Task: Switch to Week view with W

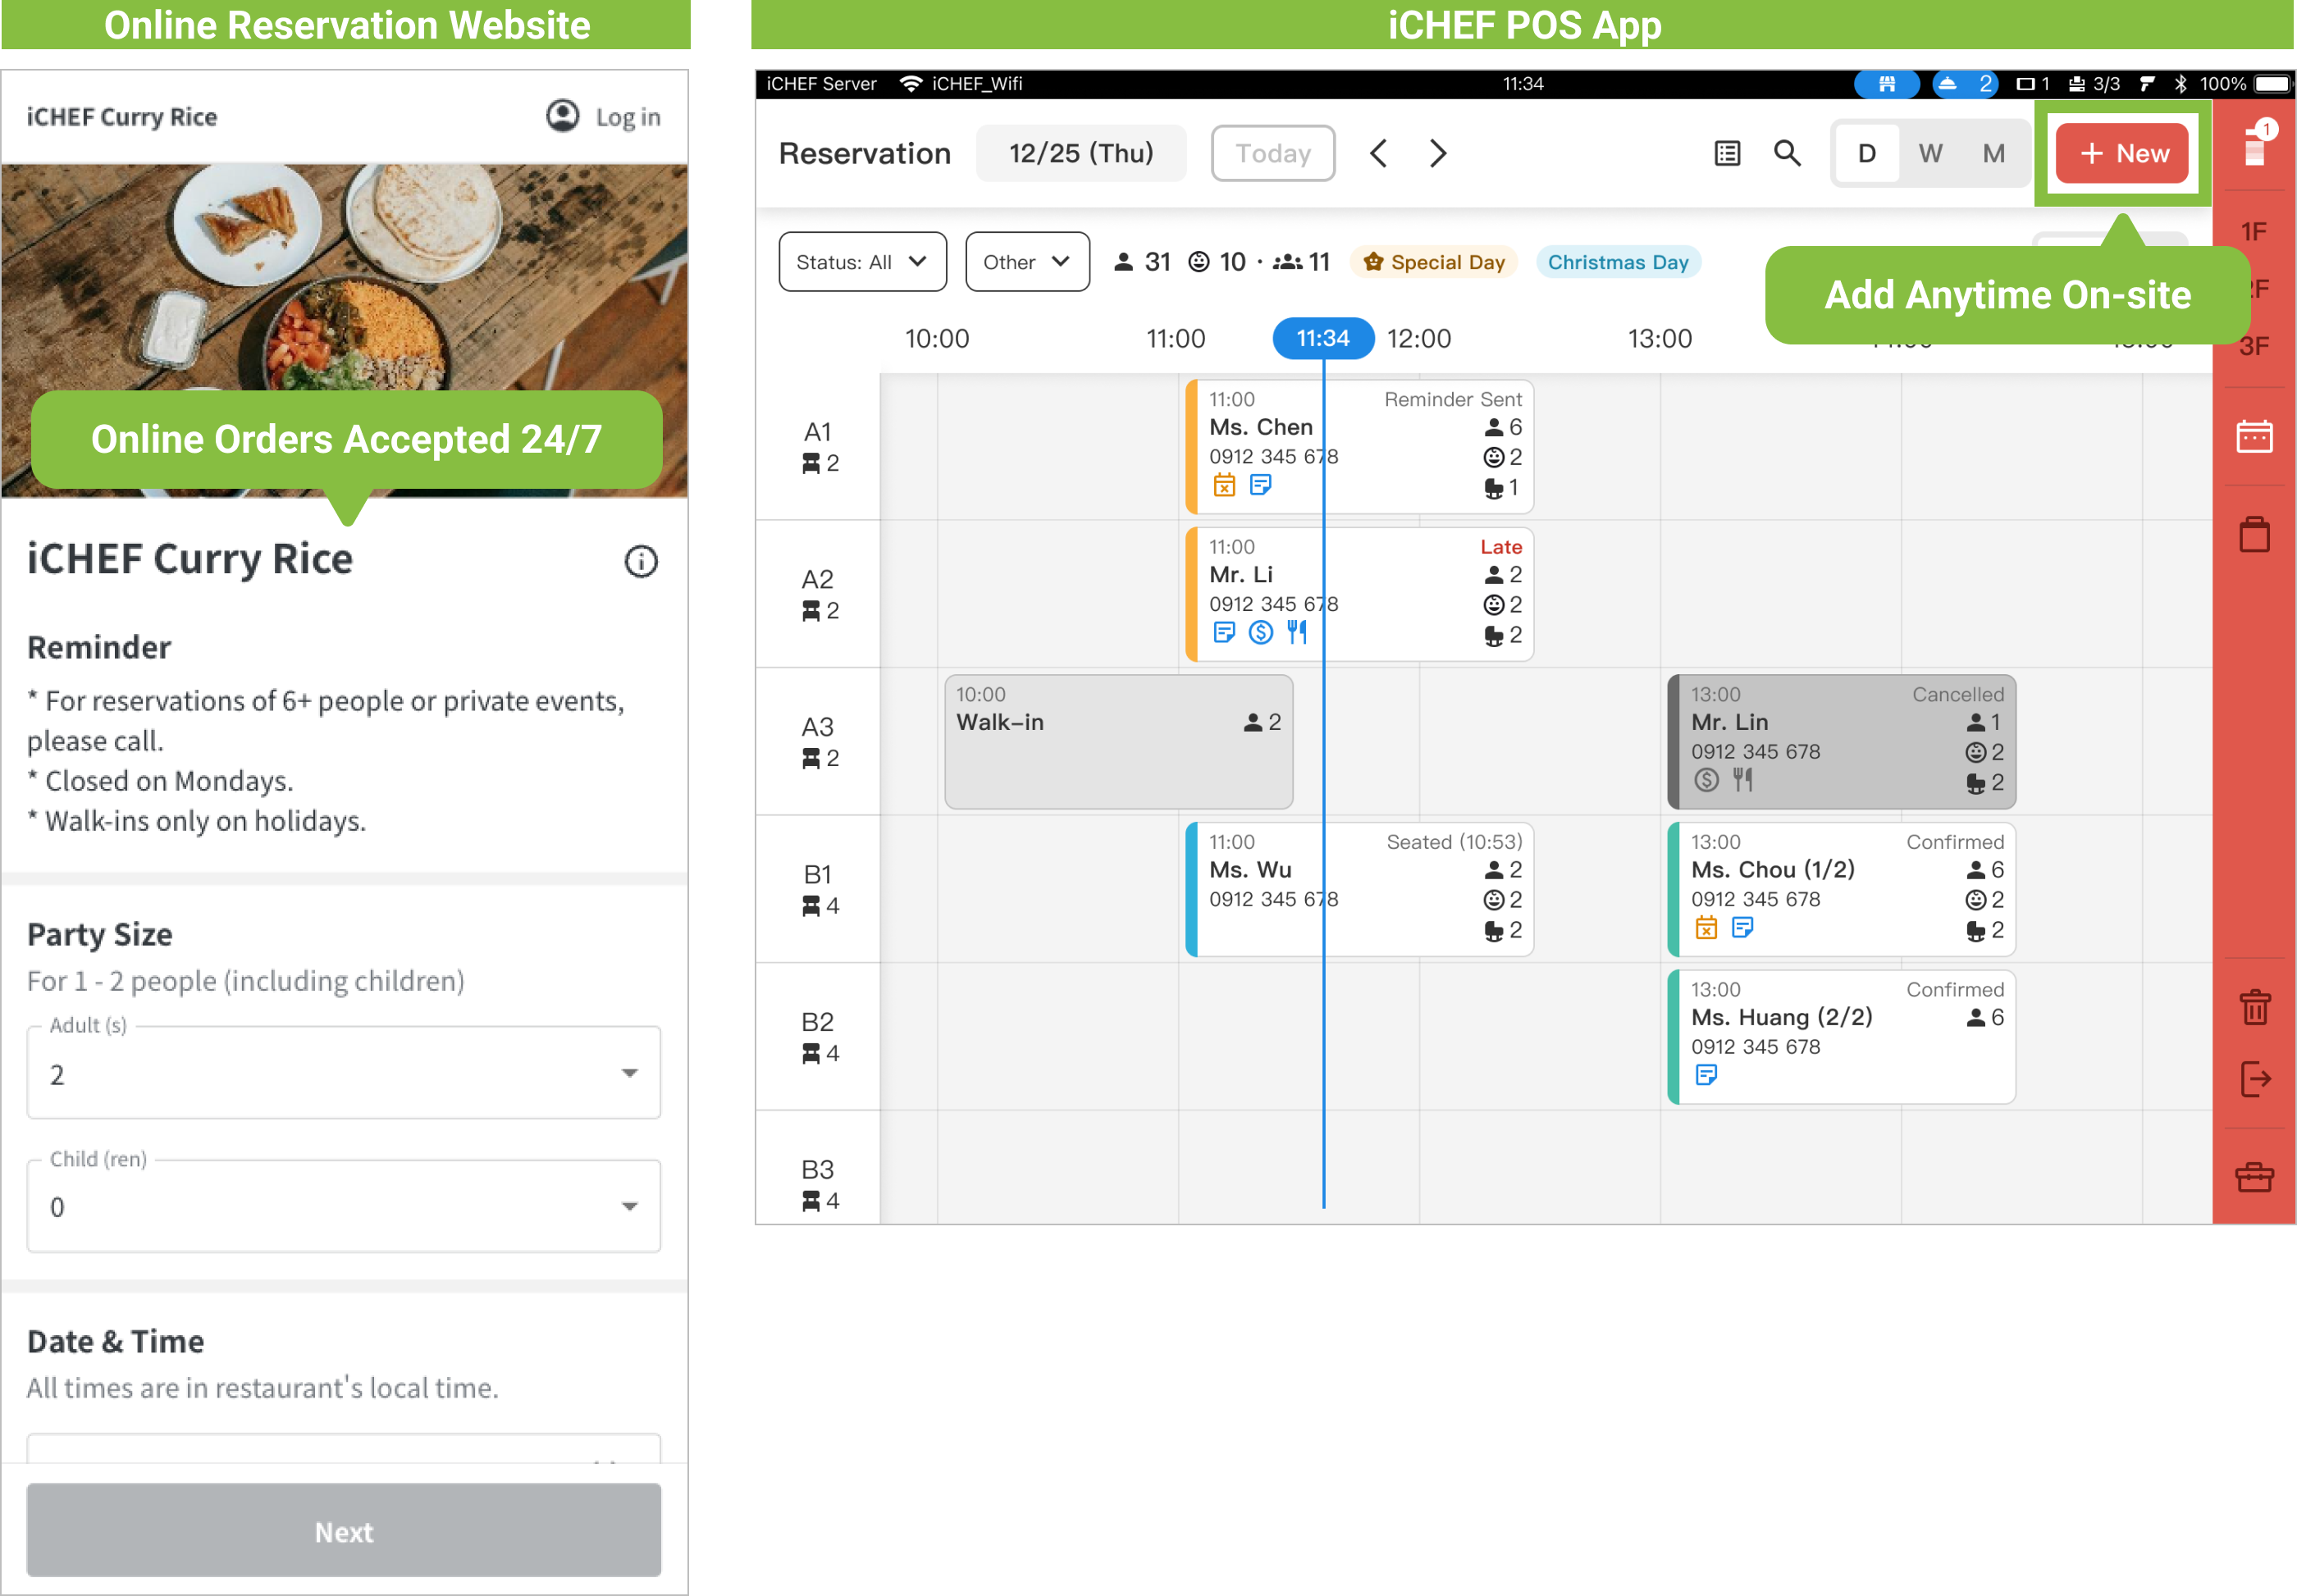Action: click(1930, 153)
